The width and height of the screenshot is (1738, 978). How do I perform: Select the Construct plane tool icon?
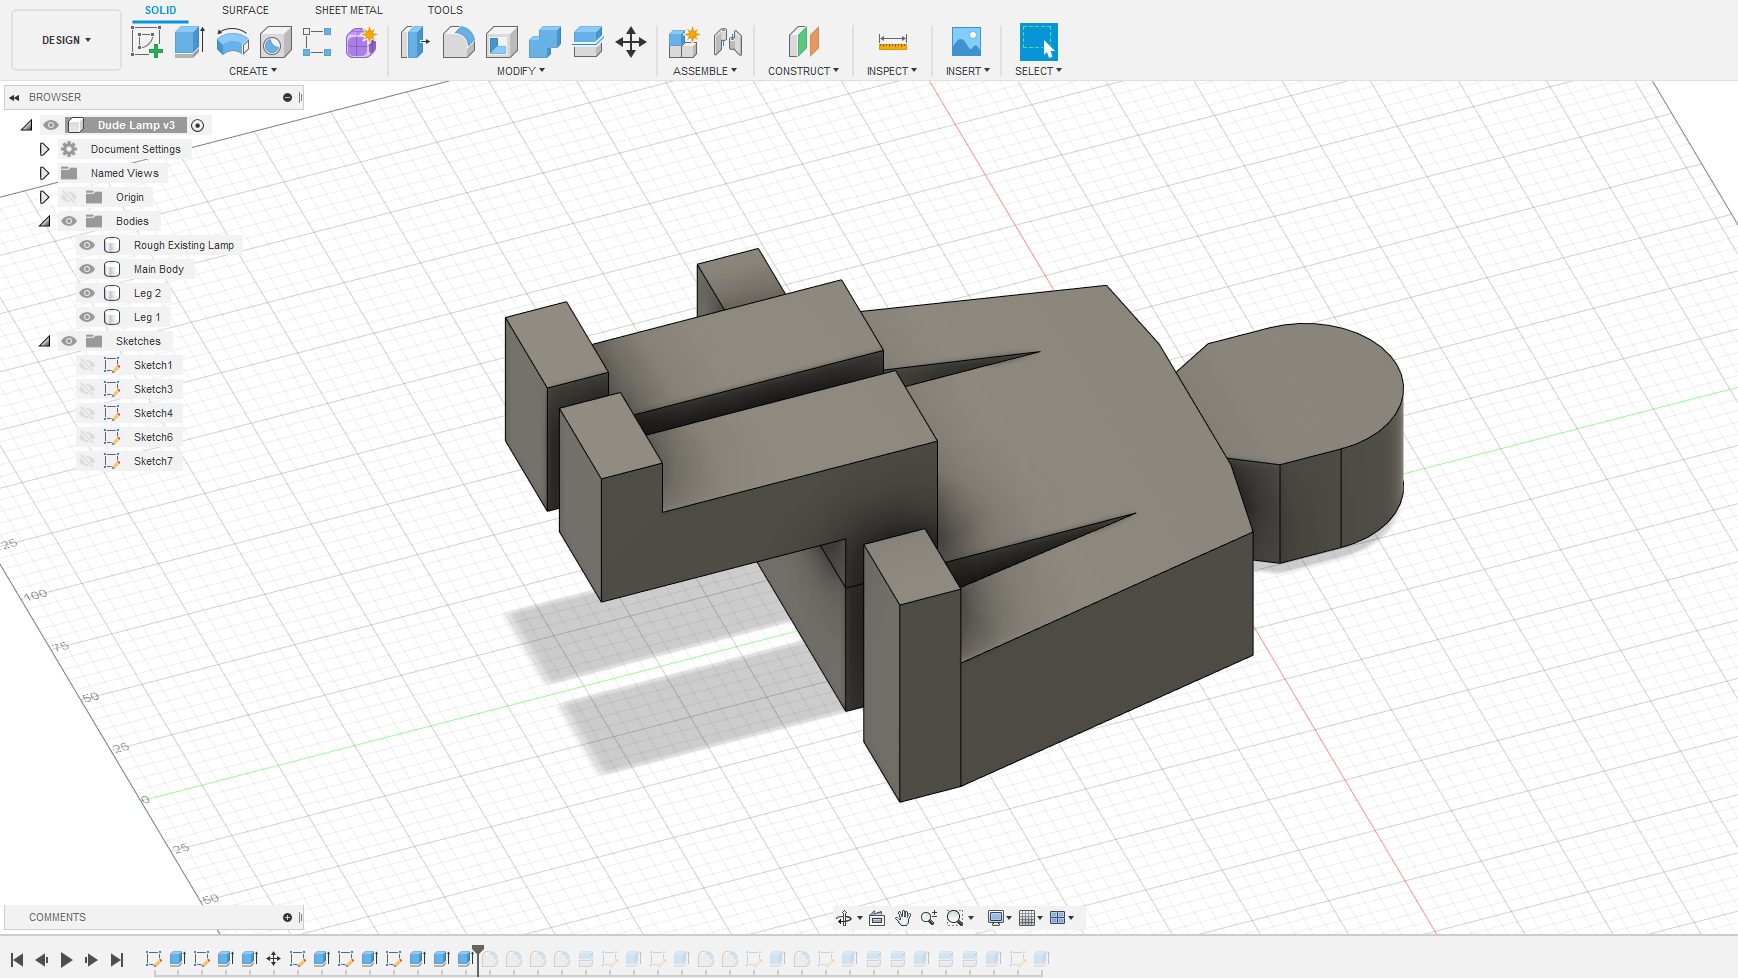pos(803,42)
